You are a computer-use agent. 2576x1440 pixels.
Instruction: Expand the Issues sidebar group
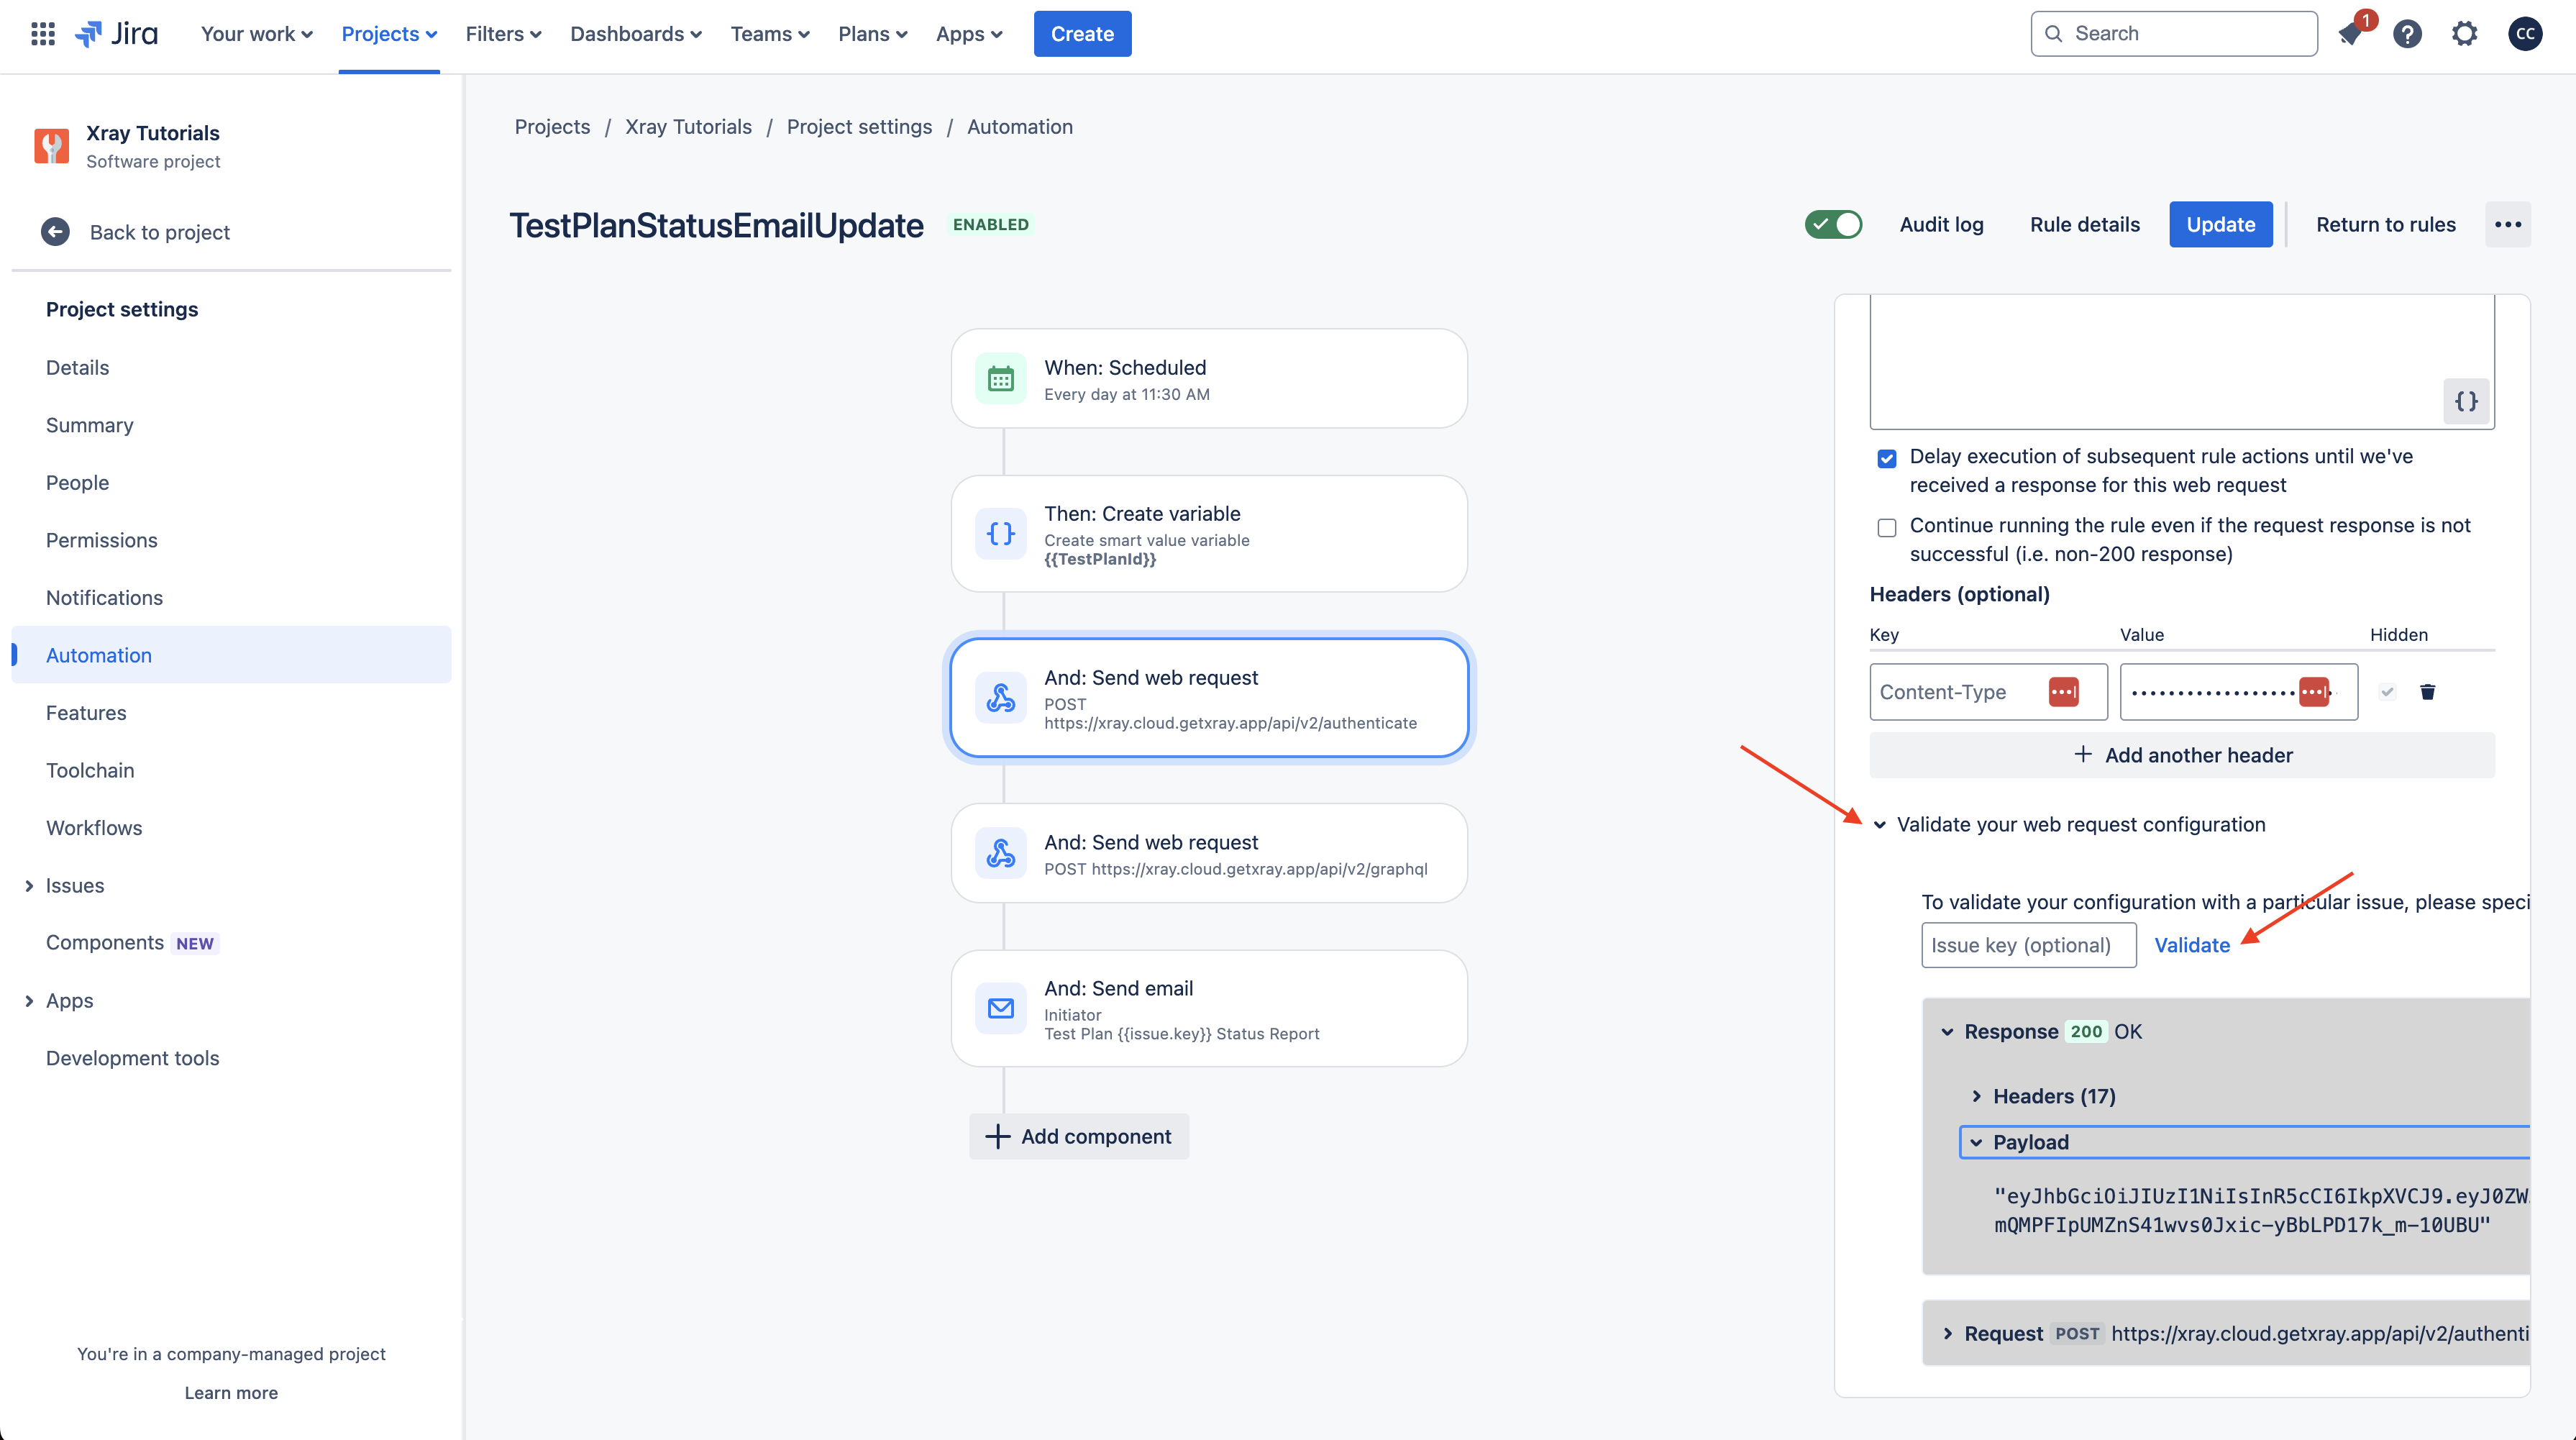coord(29,886)
